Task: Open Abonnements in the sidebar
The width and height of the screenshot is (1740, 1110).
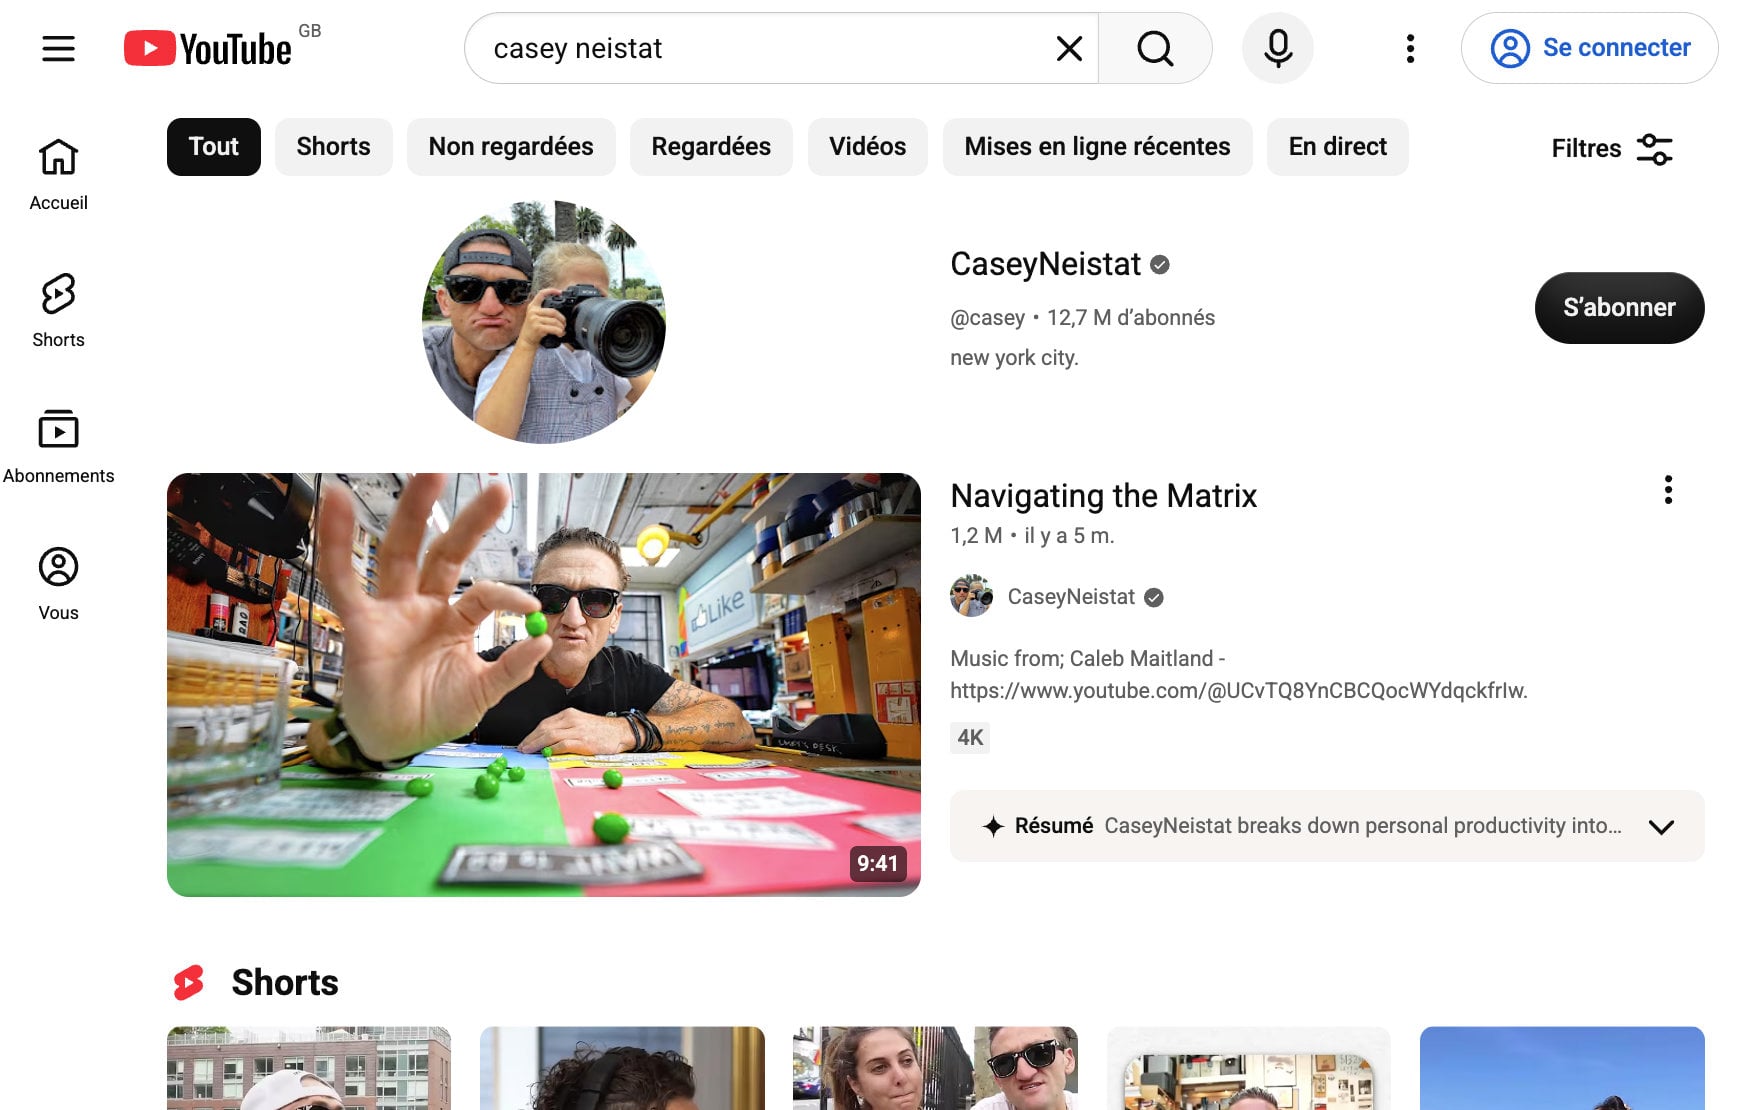Action: (x=58, y=447)
